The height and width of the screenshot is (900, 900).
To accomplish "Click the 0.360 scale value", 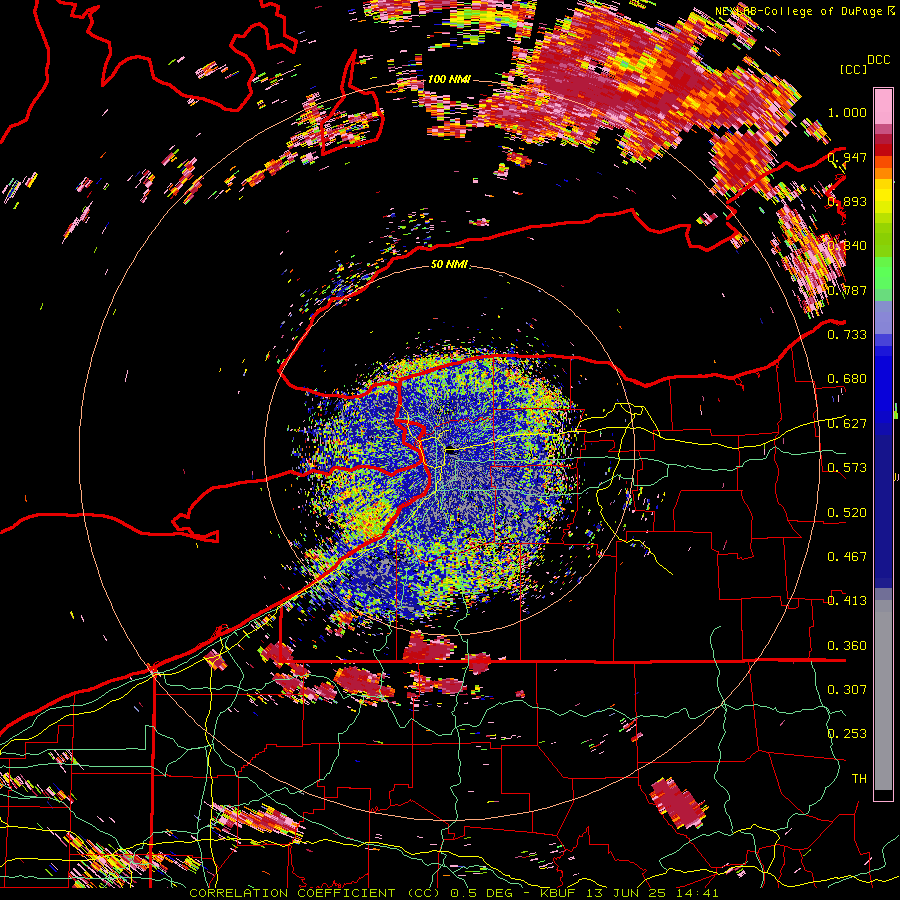I will (847, 646).
